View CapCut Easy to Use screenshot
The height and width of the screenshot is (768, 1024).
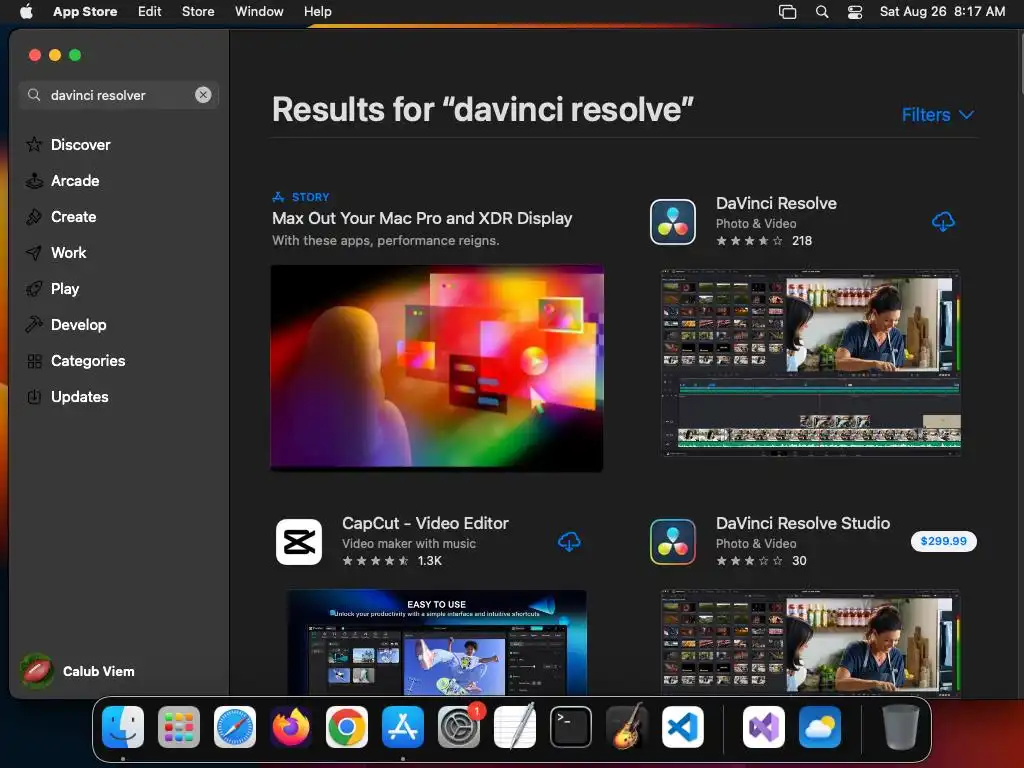(437, 642)
